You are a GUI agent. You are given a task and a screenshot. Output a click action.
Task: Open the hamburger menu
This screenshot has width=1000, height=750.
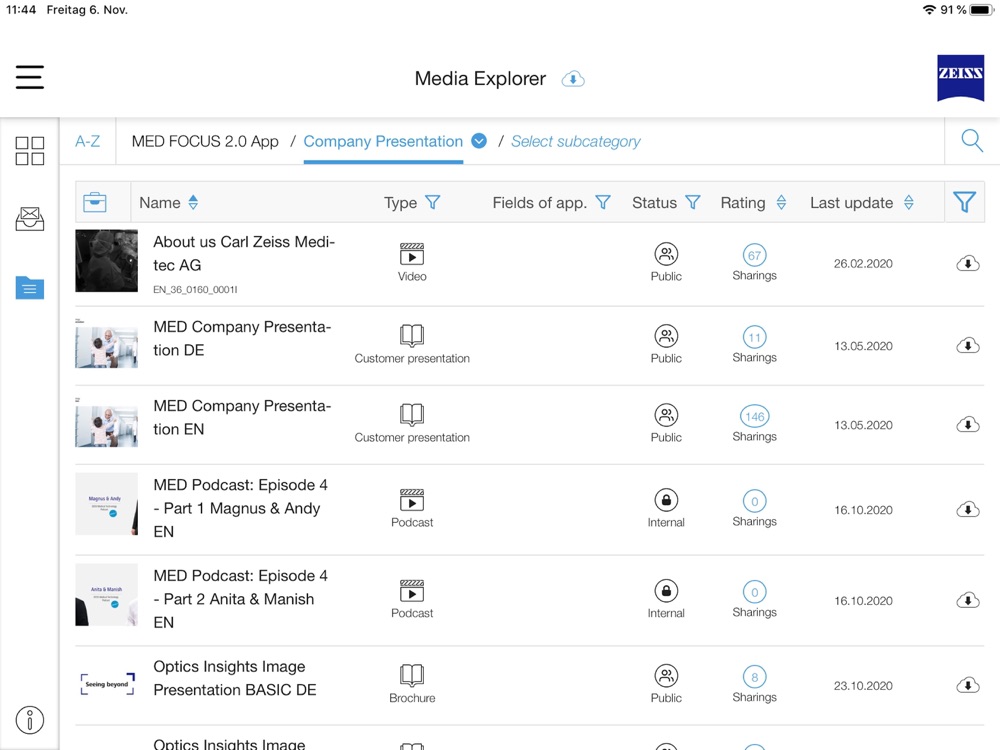pyautogui.click(x=29, y=77)
